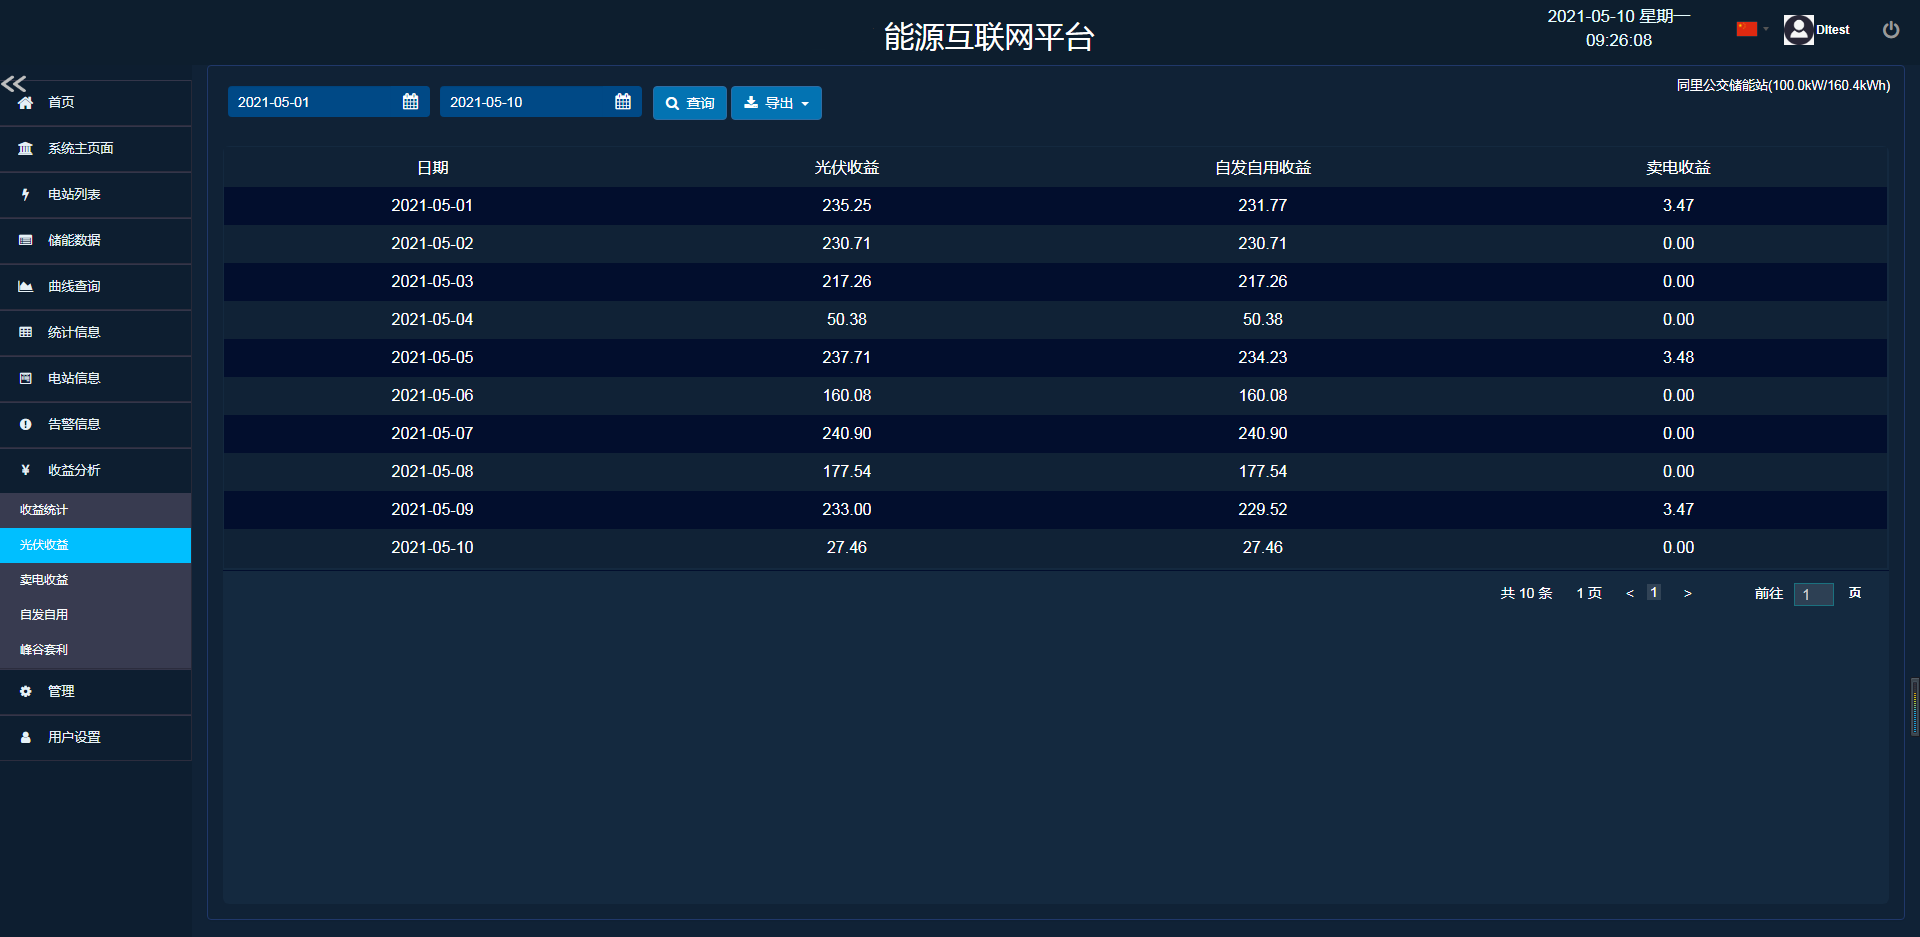Click the lightning icon for 电站列表

click(26, 195)
